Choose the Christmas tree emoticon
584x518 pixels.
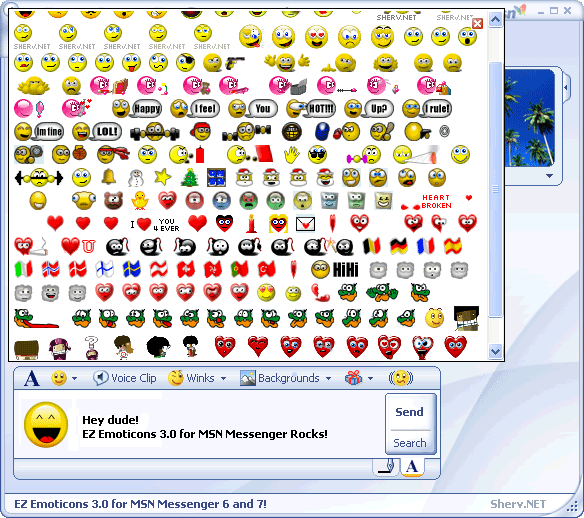click(x=190, y=177)
